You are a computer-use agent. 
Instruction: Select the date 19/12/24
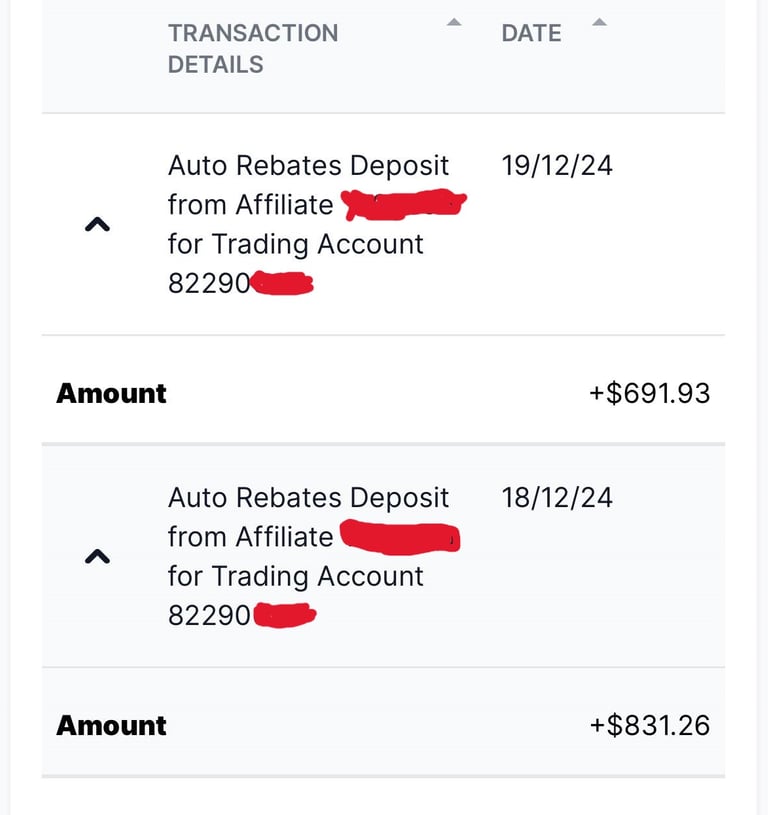click(x=558, y=165)
